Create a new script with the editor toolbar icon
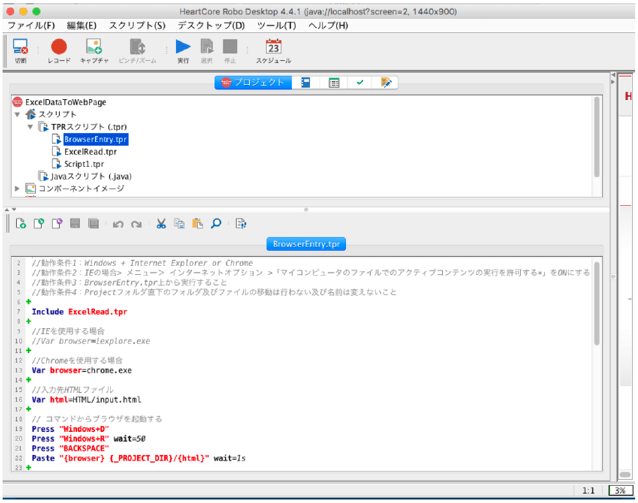 click(21, 223)
